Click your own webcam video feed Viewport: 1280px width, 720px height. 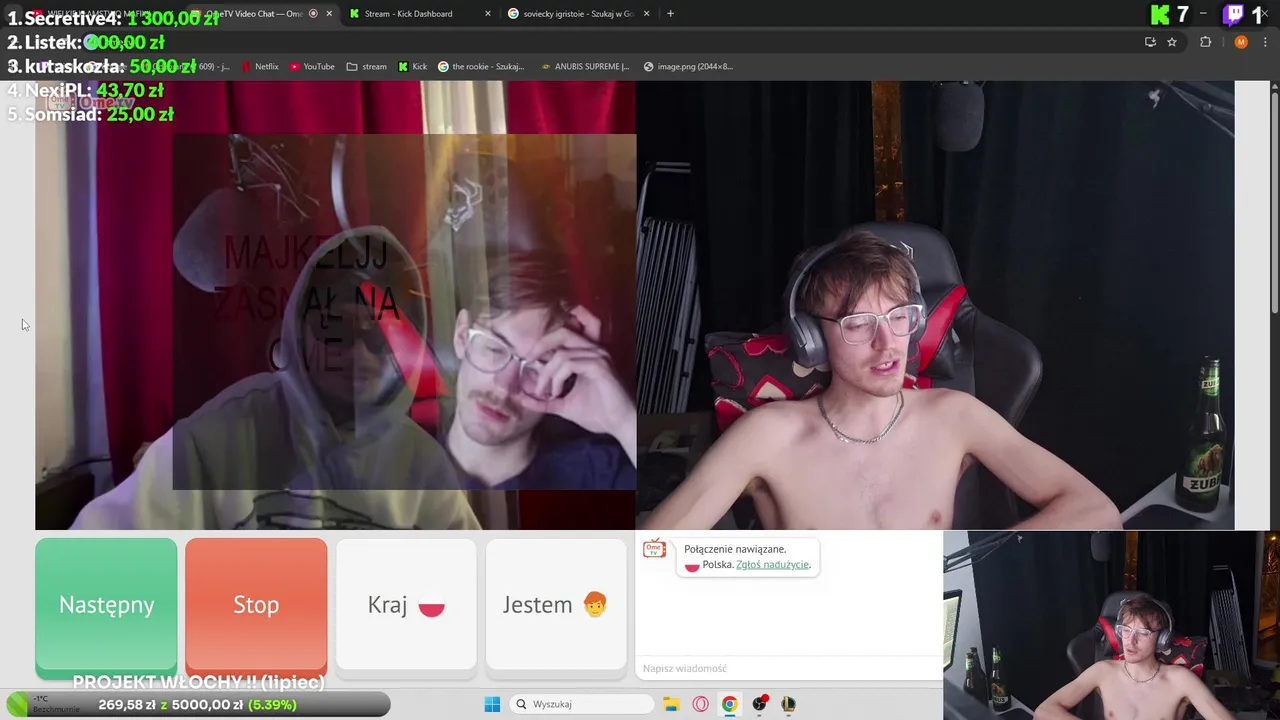click(935, 305)
